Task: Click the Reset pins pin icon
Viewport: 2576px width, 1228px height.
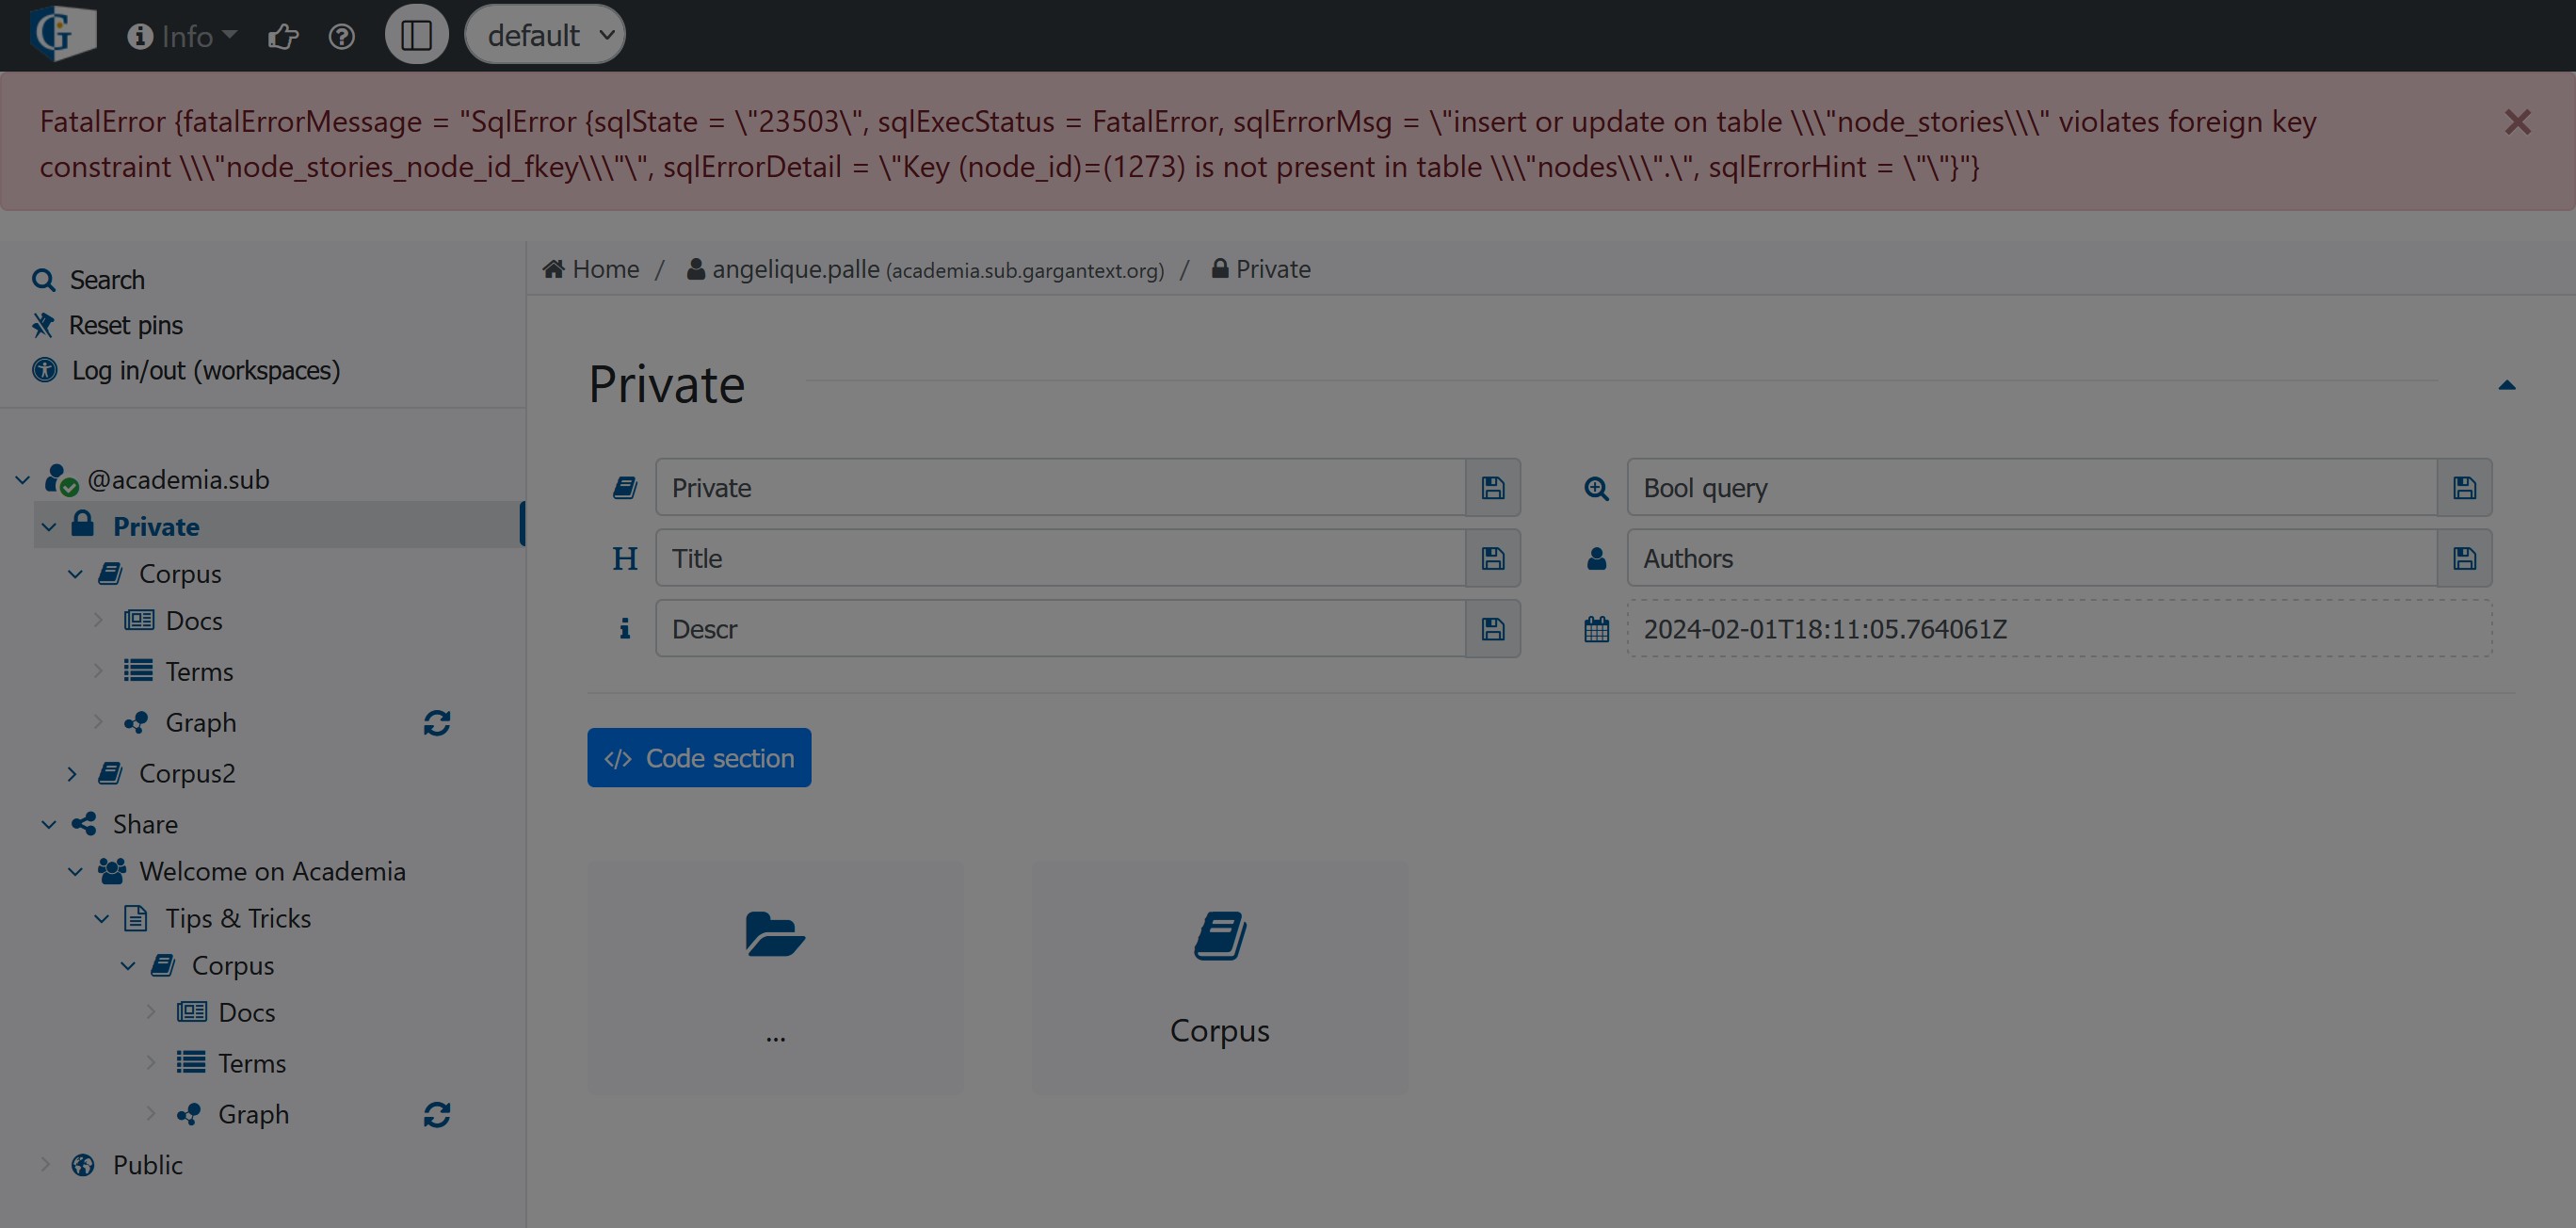Action: [x=43, y=324]
